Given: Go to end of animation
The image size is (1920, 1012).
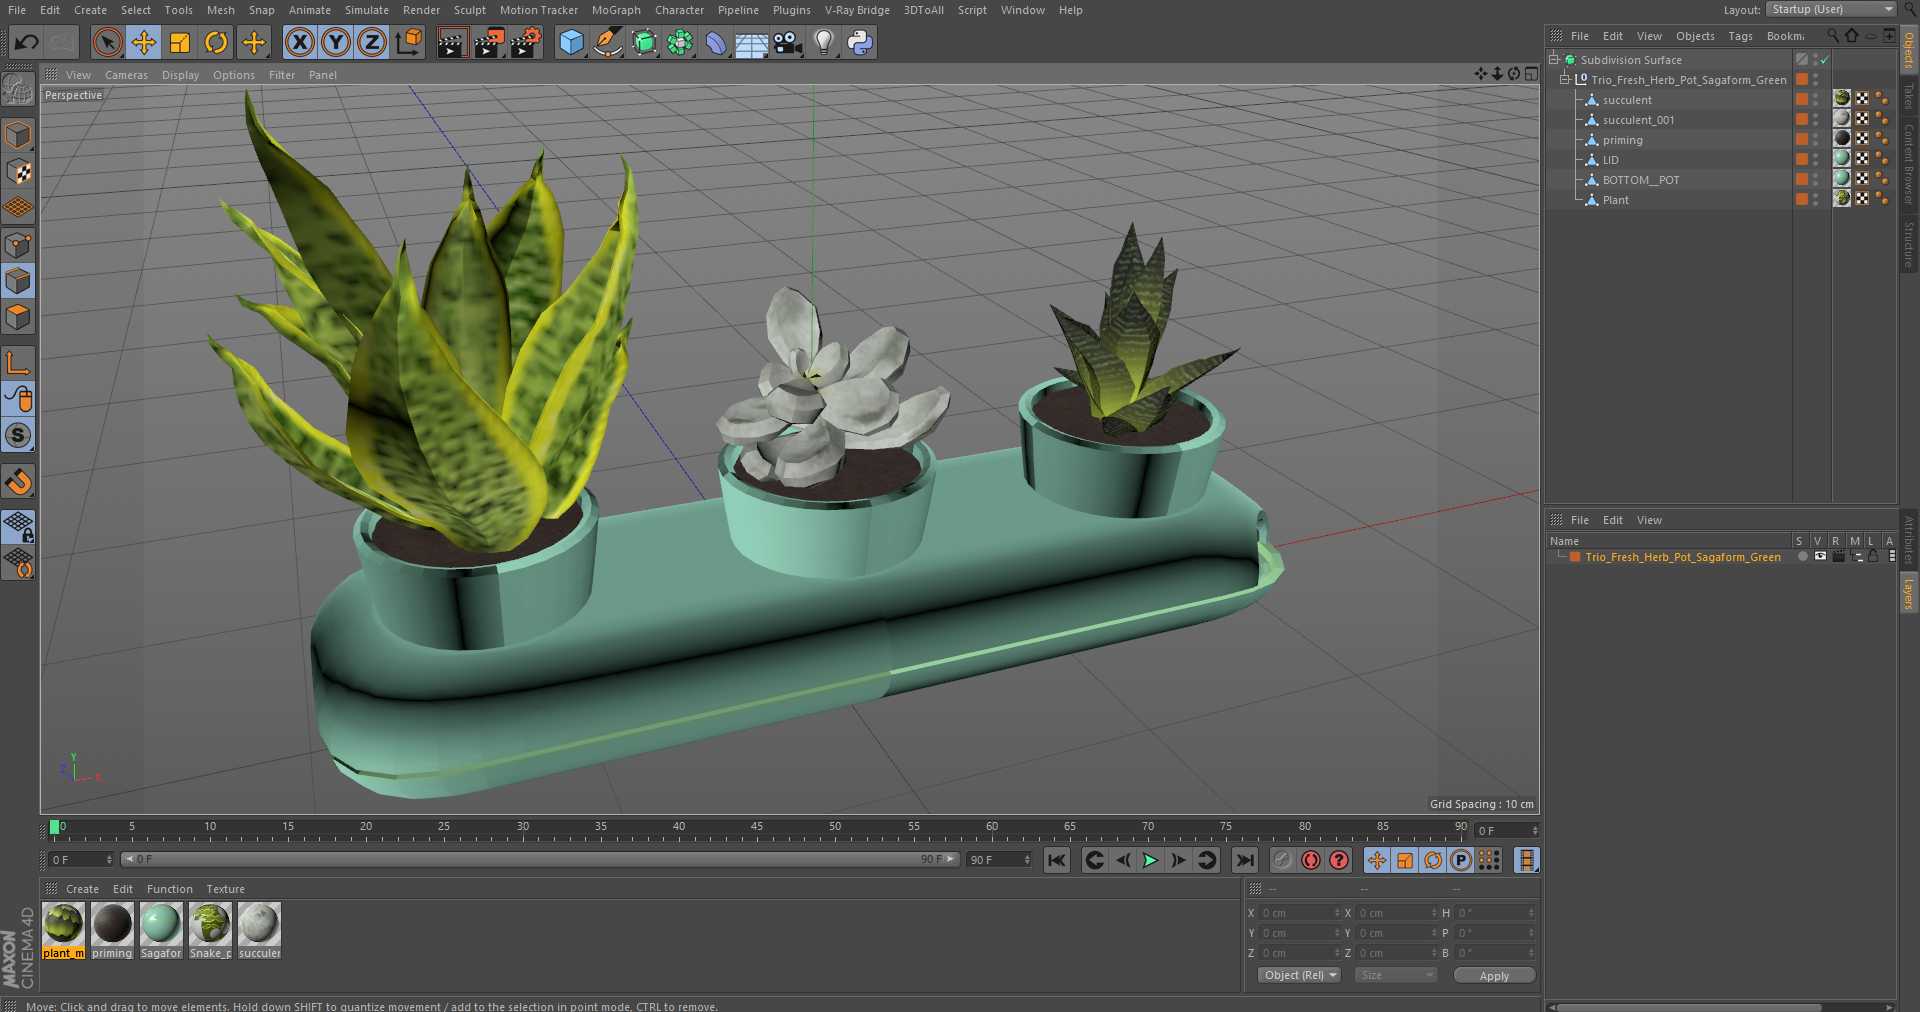Looking at the screenshot, I should point(1245,860).
